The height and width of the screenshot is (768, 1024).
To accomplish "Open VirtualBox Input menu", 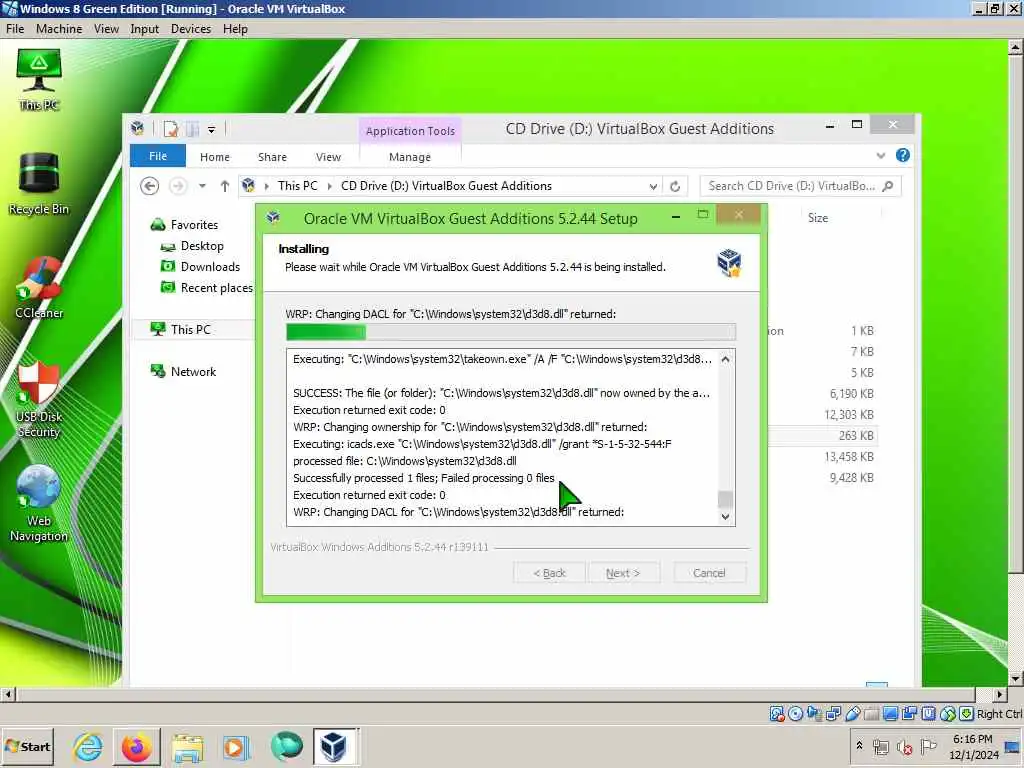I will click(x=144, y=29).
